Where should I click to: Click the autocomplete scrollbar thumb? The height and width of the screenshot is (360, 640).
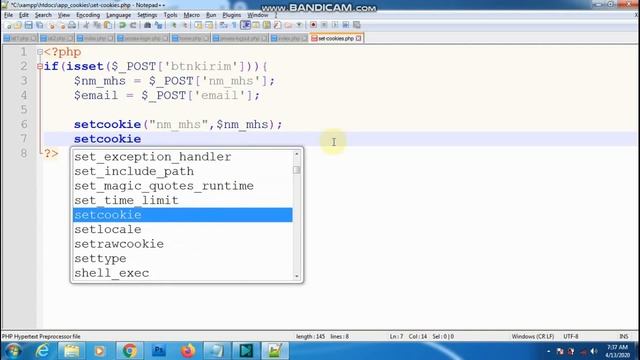tap(297, 169)
